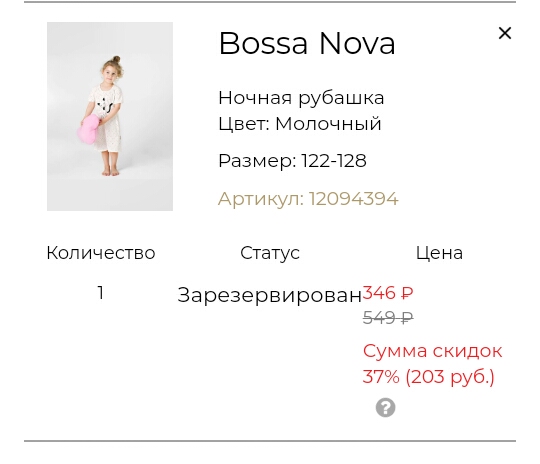The height and width of the screenshot is (464, 540).
Task: Click the Bossa Nova brand title
Action: [307, 43]
